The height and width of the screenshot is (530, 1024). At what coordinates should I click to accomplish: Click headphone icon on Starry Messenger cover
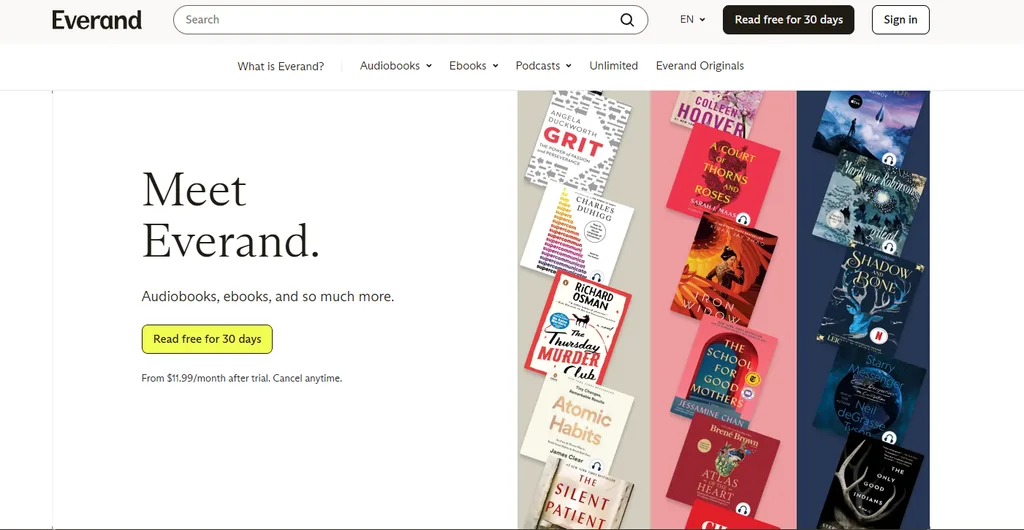(x=889, y=438)
